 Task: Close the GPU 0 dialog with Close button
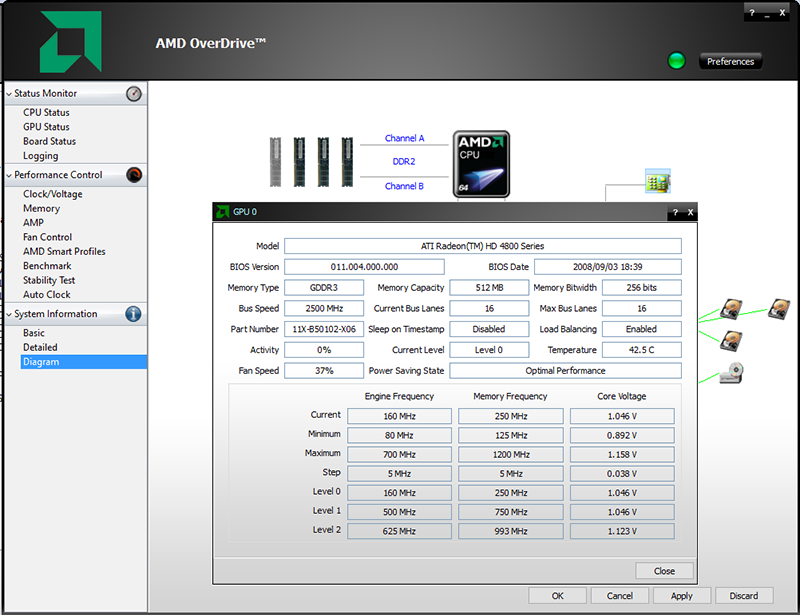click(664, 571)
